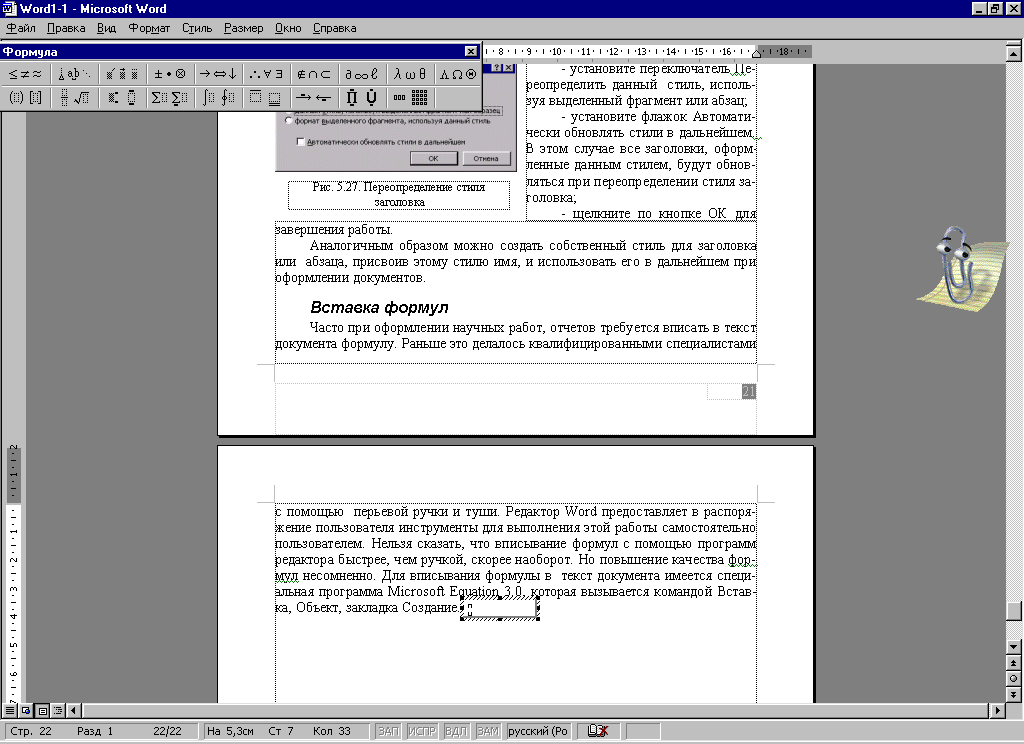
Task: Toggle ЗАП macro recording indicator
Action: coord(388,731)
